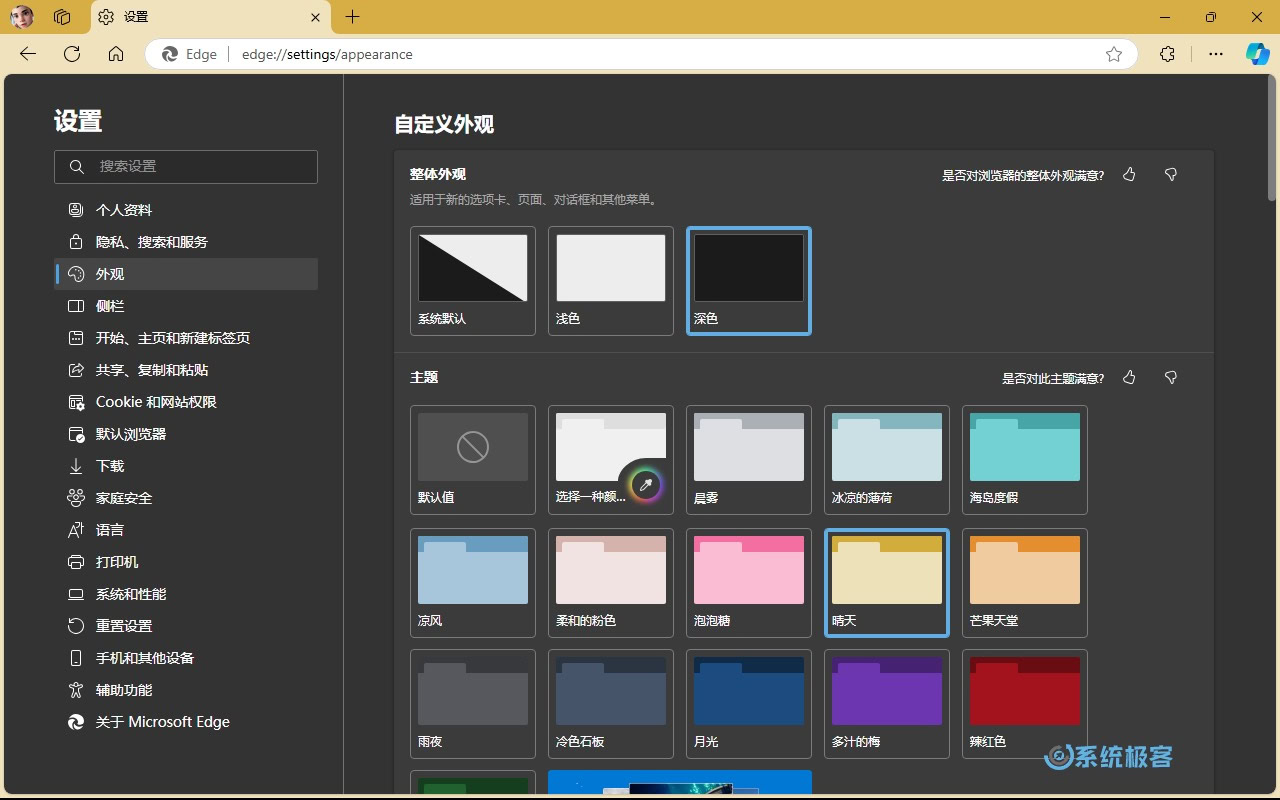Open 下载 settings

coord(186,466)
